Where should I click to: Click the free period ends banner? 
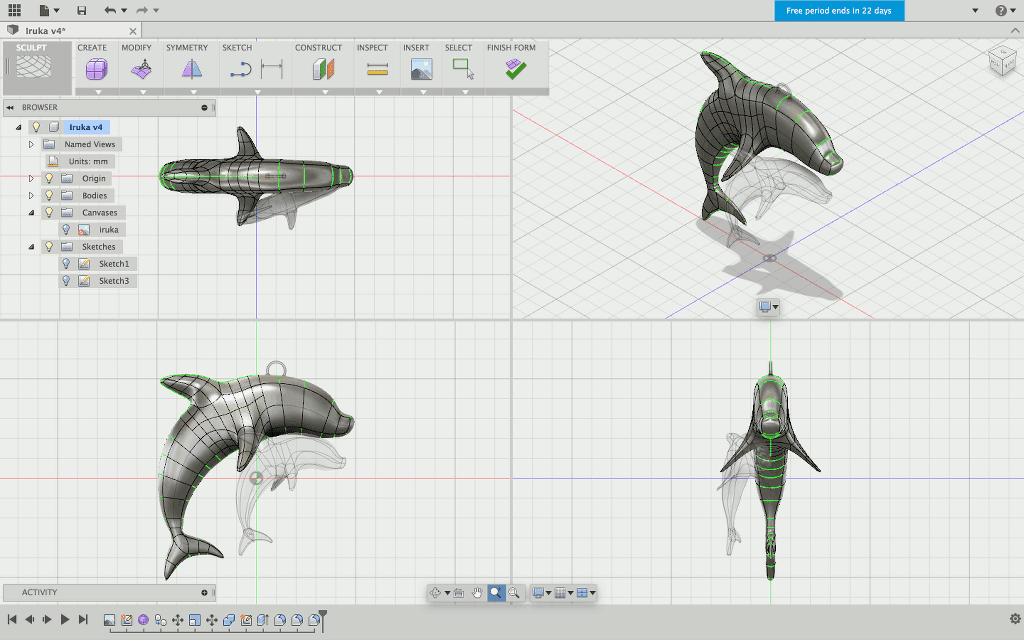(838, 10)
